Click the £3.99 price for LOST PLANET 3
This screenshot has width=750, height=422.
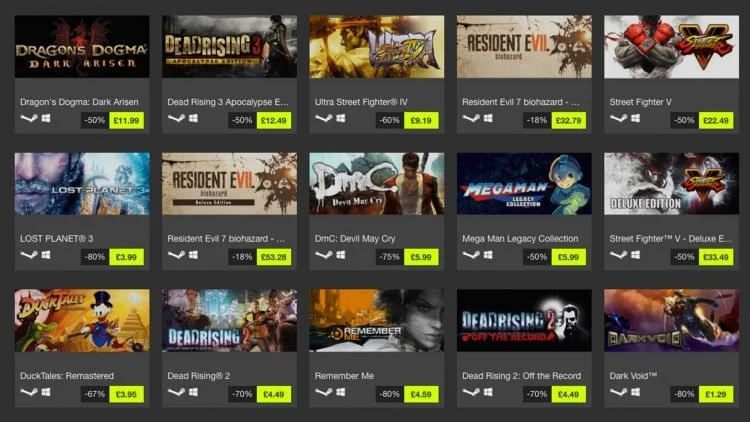click(126, 257)
